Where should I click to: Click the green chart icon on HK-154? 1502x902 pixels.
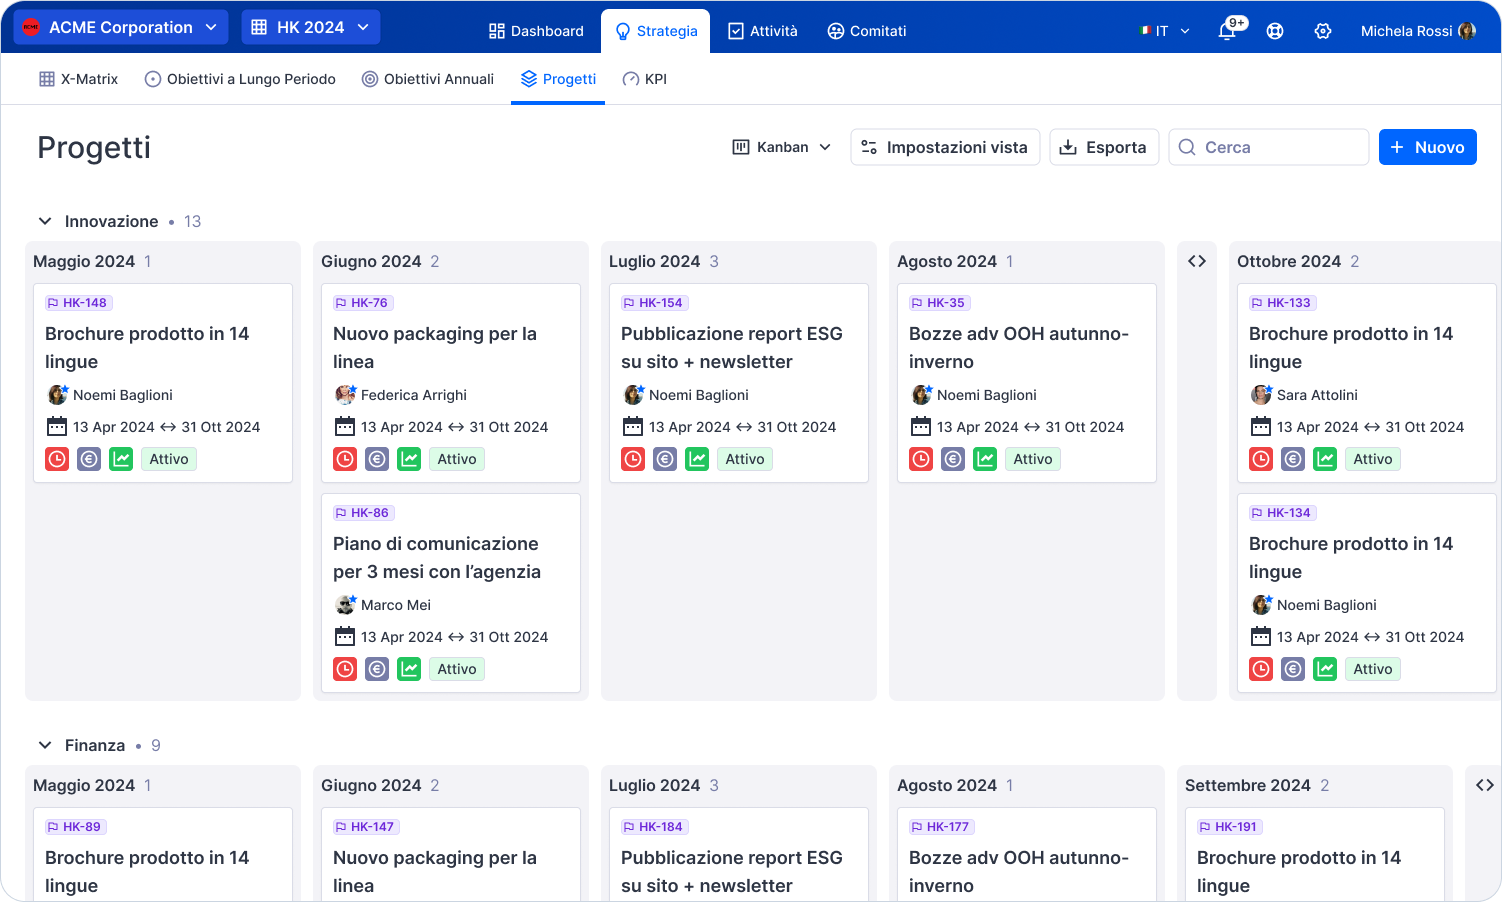click(698, 459)
